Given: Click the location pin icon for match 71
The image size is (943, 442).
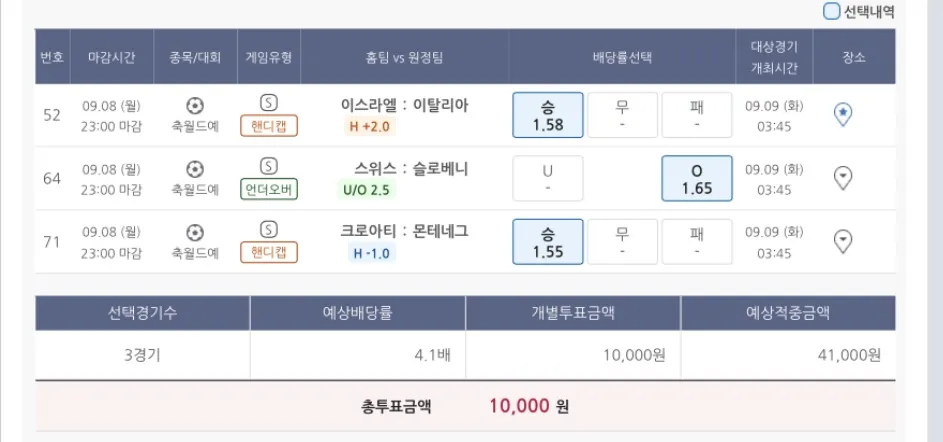Looking at the screenshot, I should tap(843, 241).
